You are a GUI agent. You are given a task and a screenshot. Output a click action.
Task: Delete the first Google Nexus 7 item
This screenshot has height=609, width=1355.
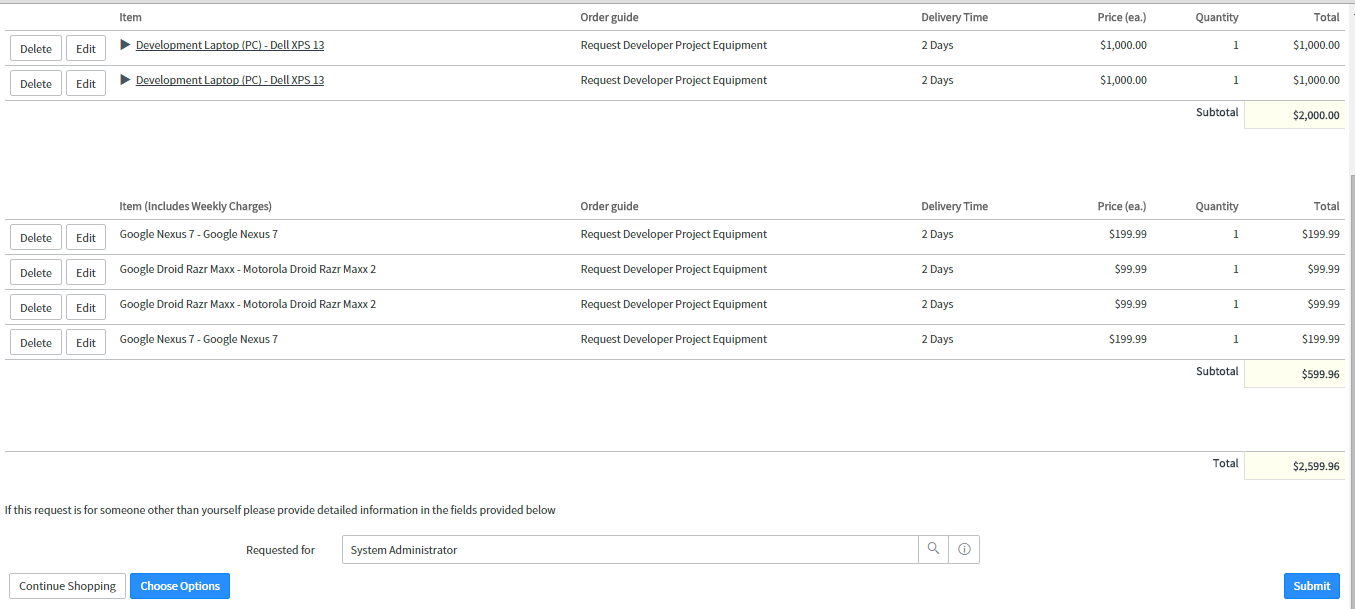tap(36, 238)
